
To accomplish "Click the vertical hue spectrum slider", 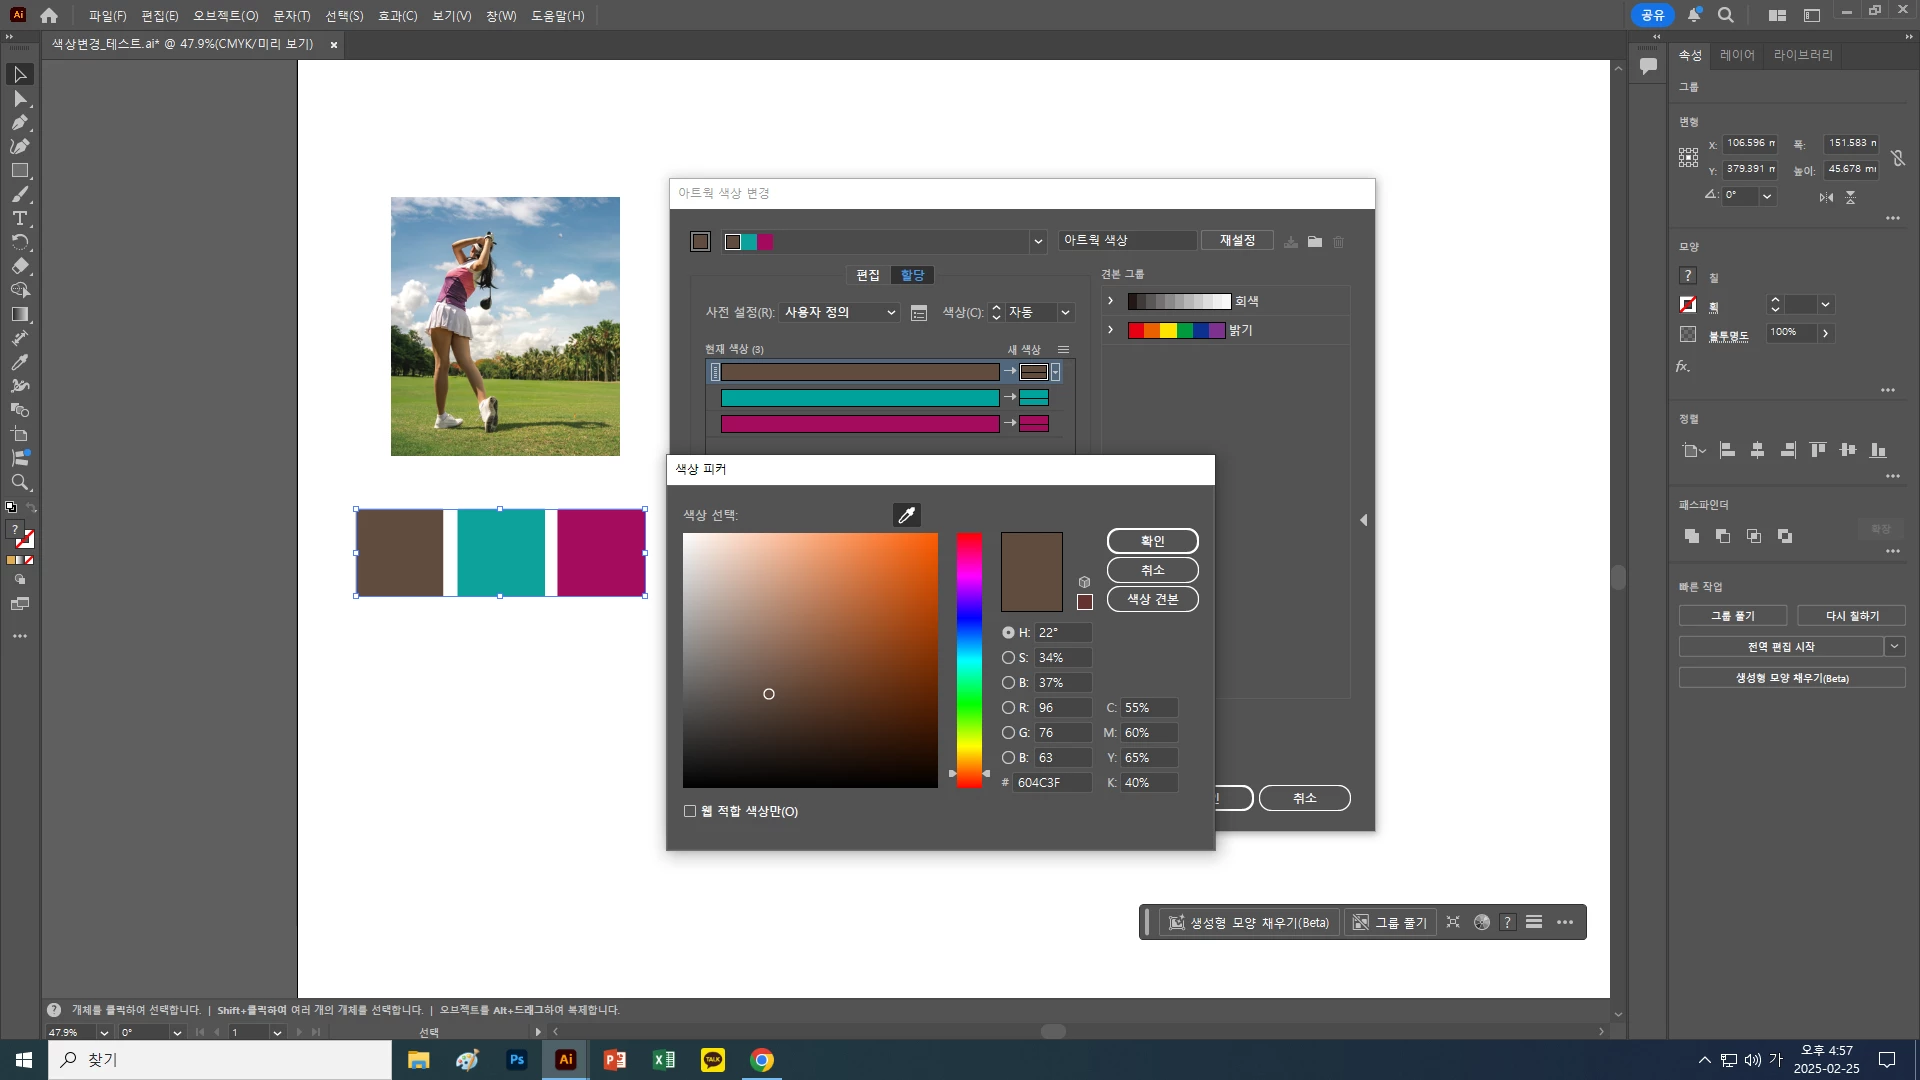I will click(969, 660).
